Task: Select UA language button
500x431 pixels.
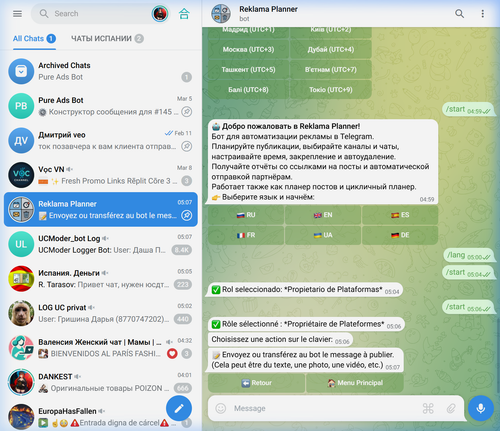Action: [323, 235]
